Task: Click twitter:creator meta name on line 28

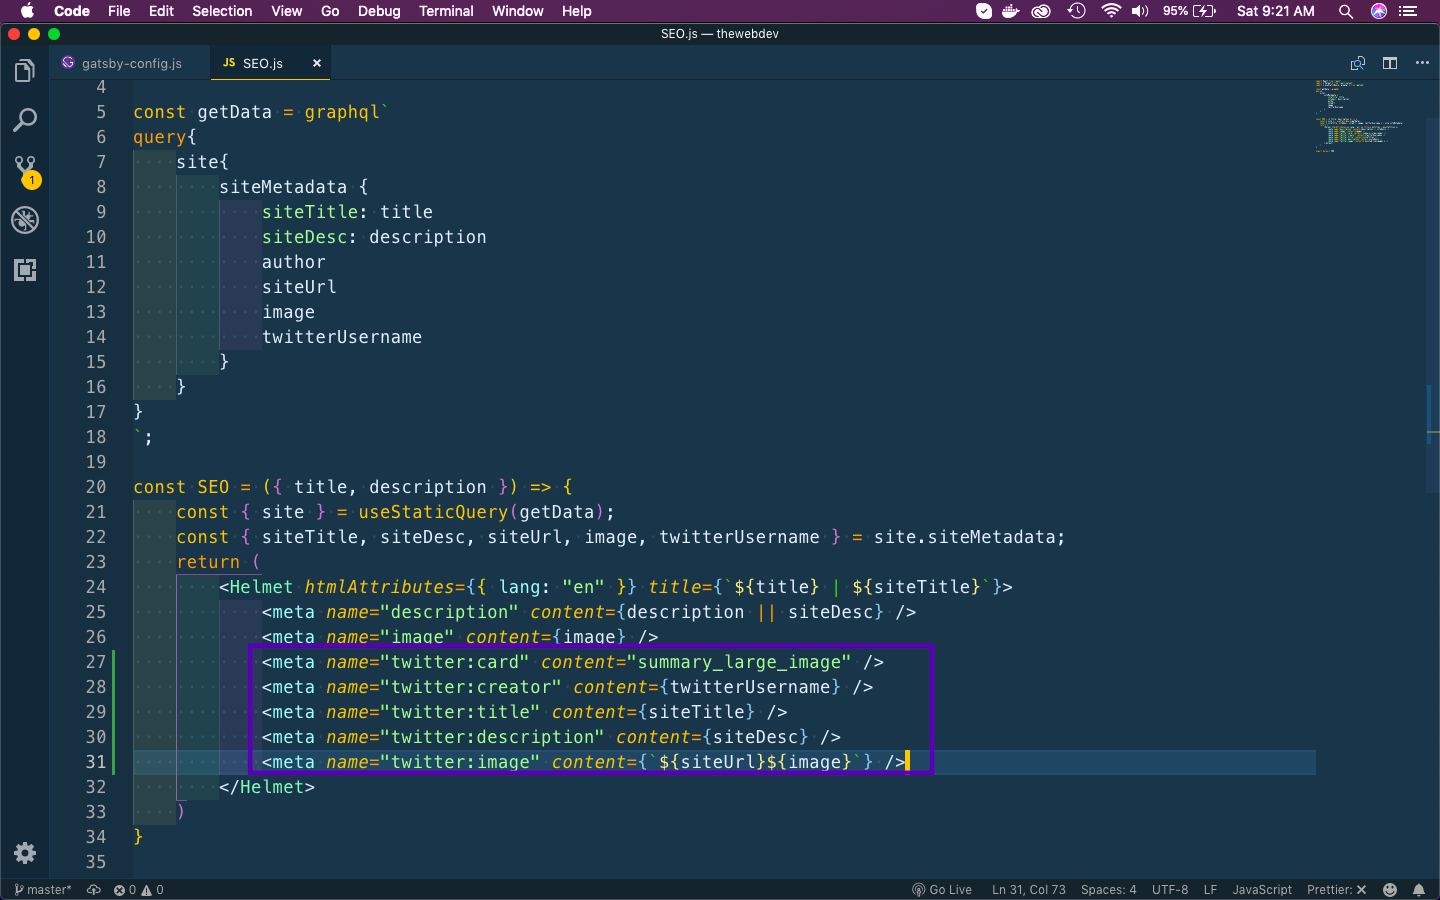Action: click(471, 687)
